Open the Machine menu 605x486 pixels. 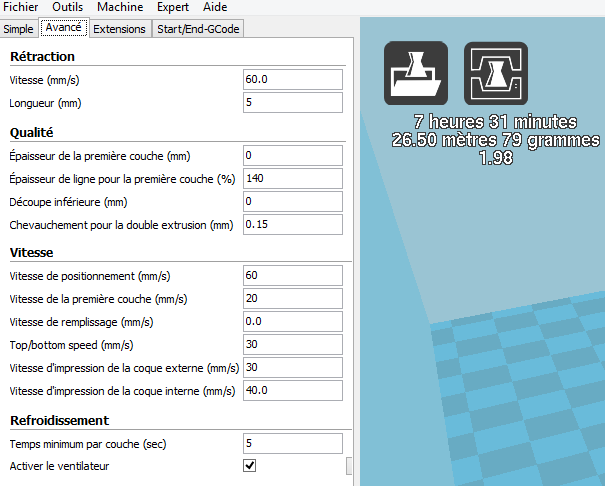tap(120, 7)
